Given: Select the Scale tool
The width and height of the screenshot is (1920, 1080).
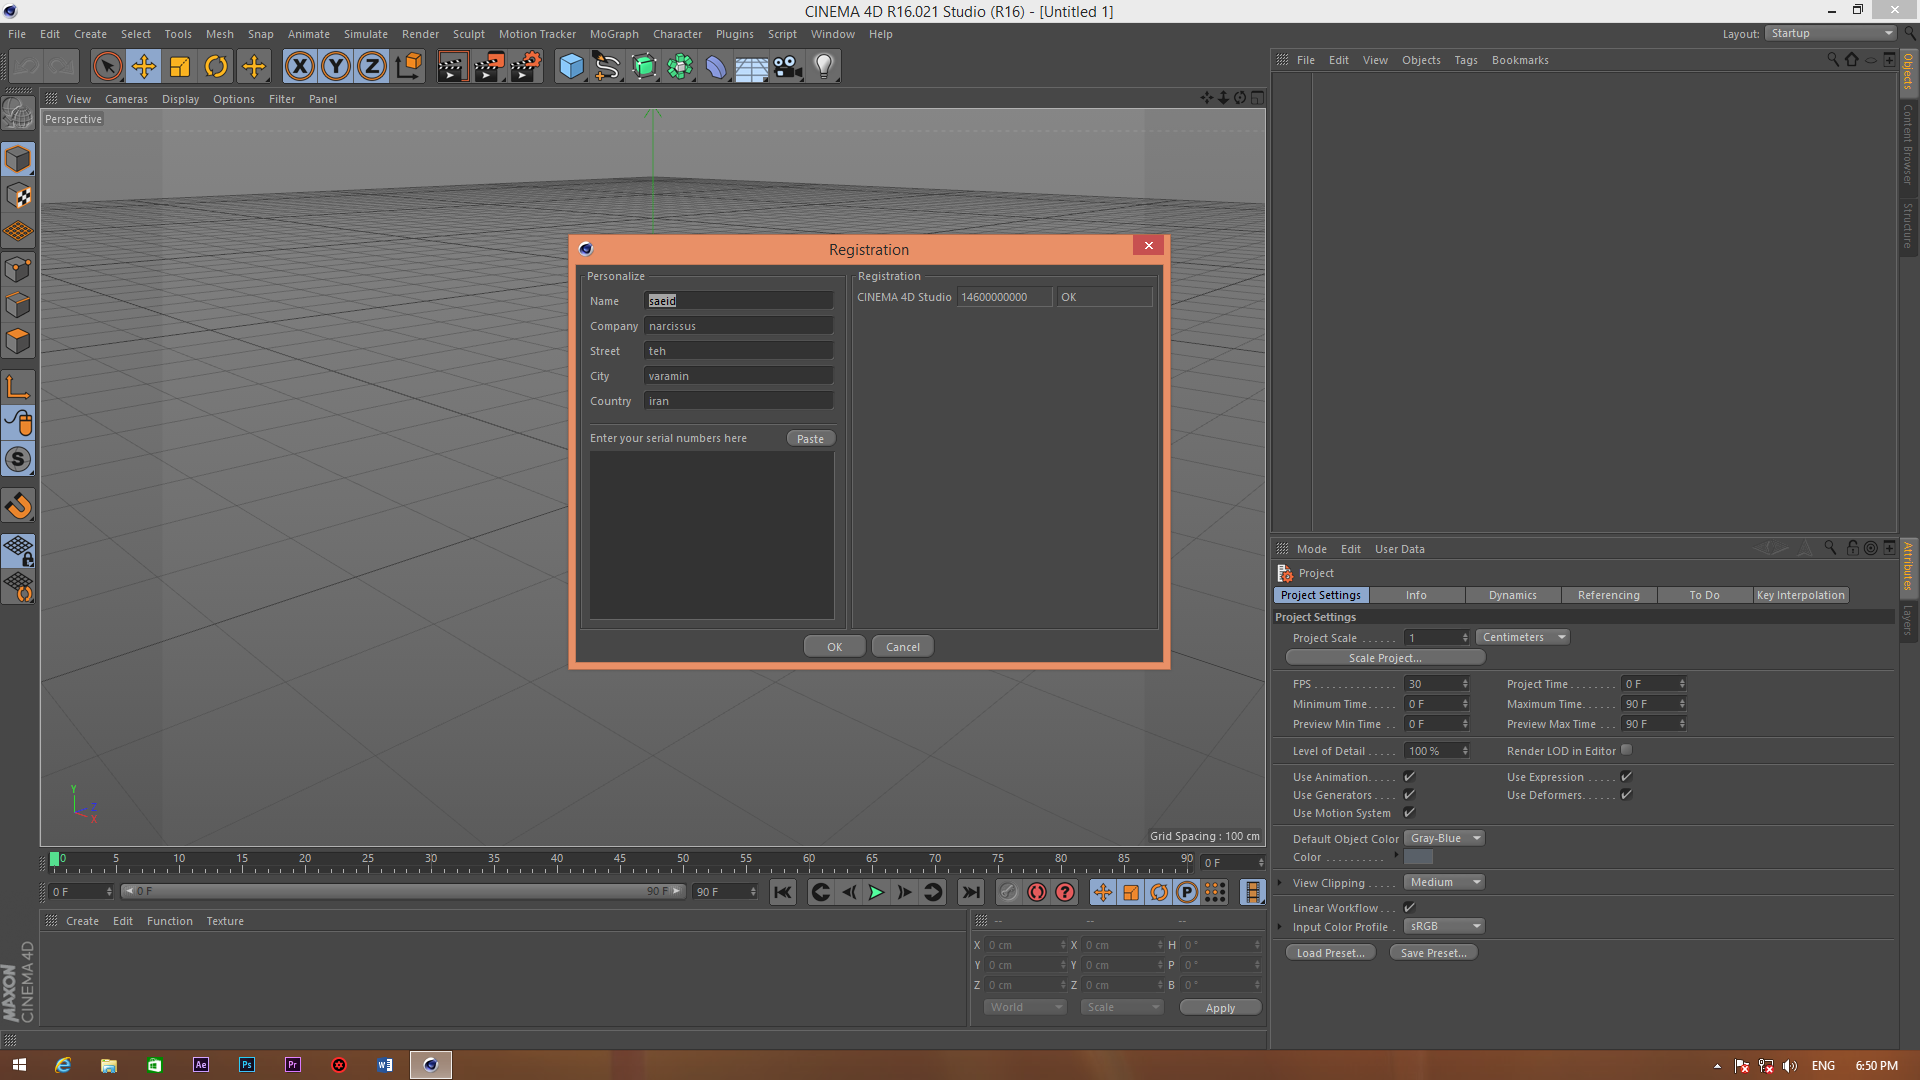Looking at the screenshot, I should tap(180, 67).
